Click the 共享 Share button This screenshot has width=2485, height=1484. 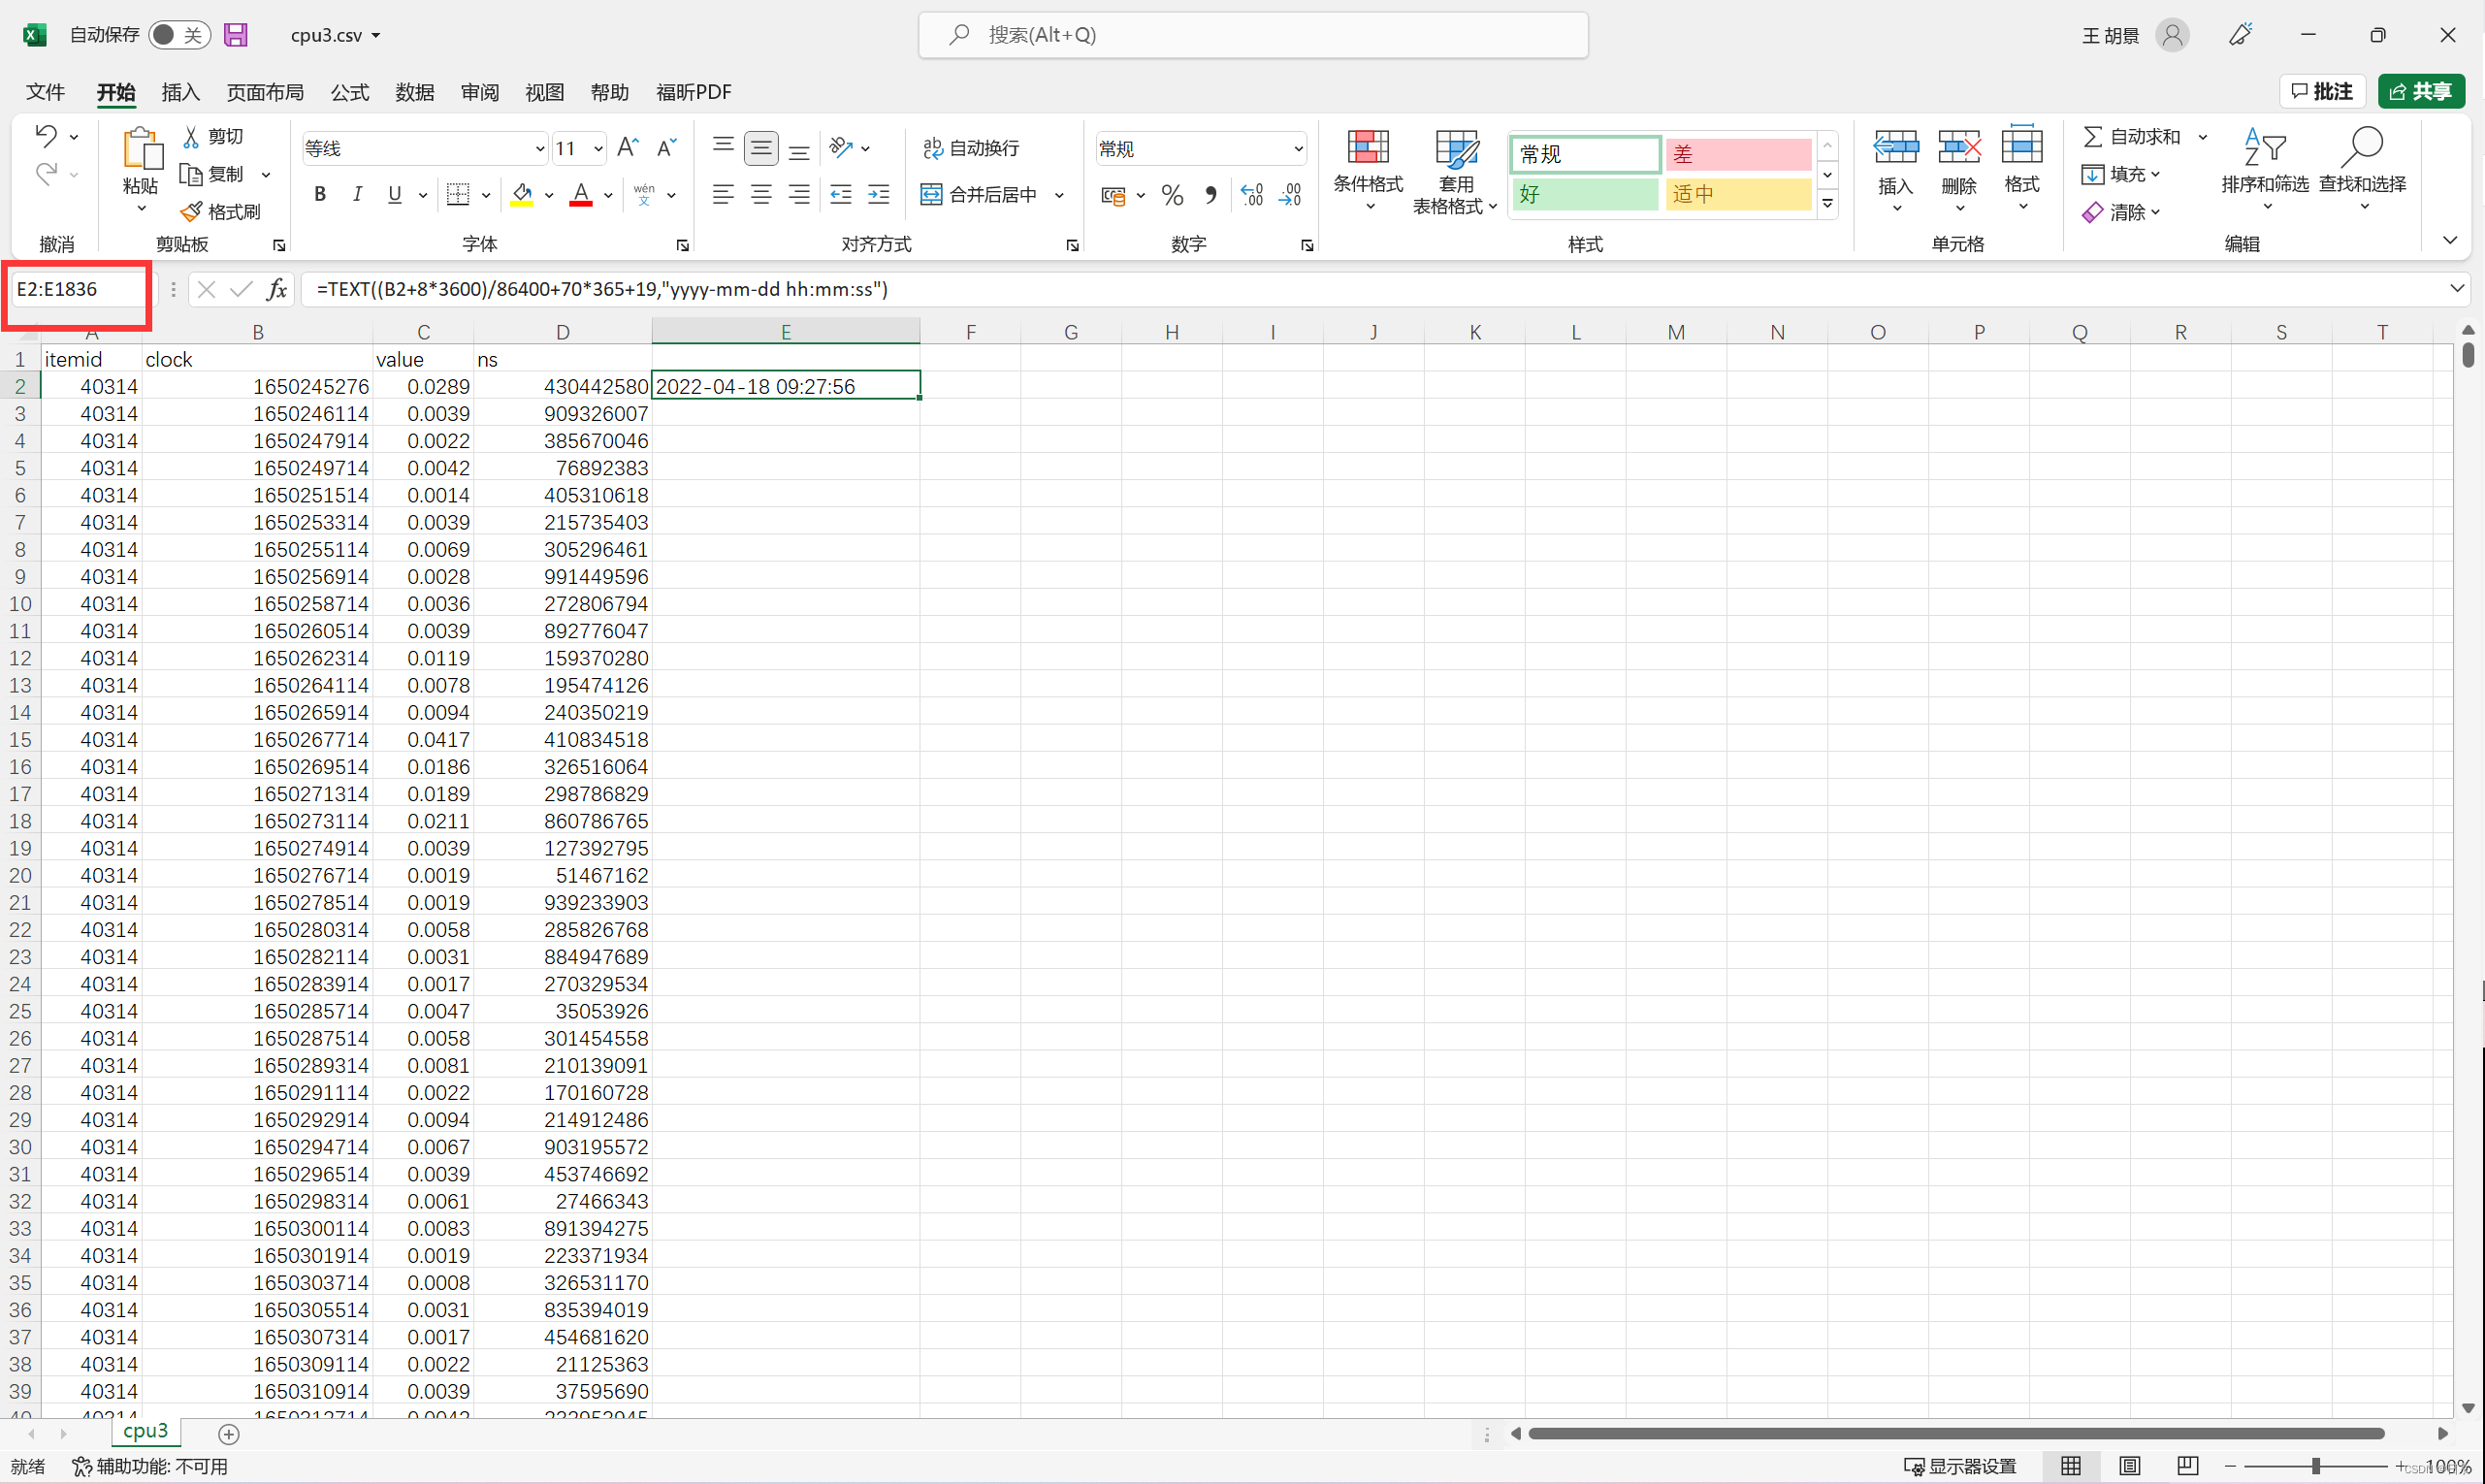pos(2421,92)
